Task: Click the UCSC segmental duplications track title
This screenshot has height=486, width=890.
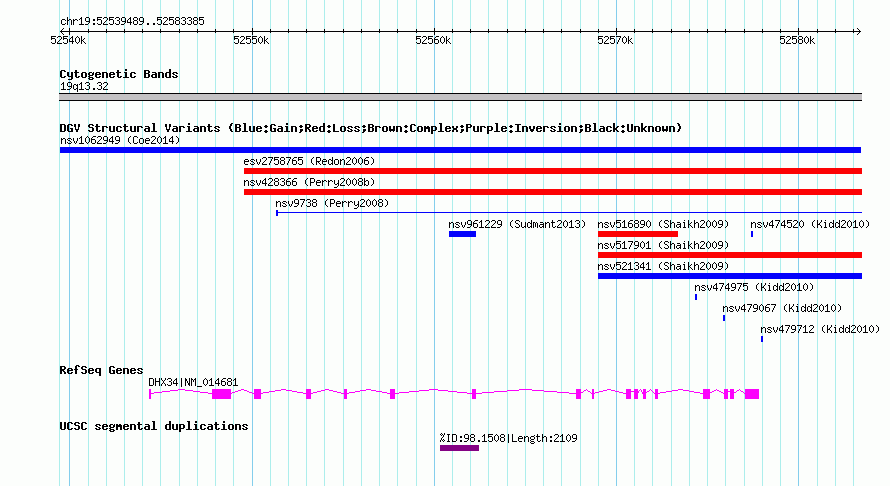Action: [x=154, y=426]
